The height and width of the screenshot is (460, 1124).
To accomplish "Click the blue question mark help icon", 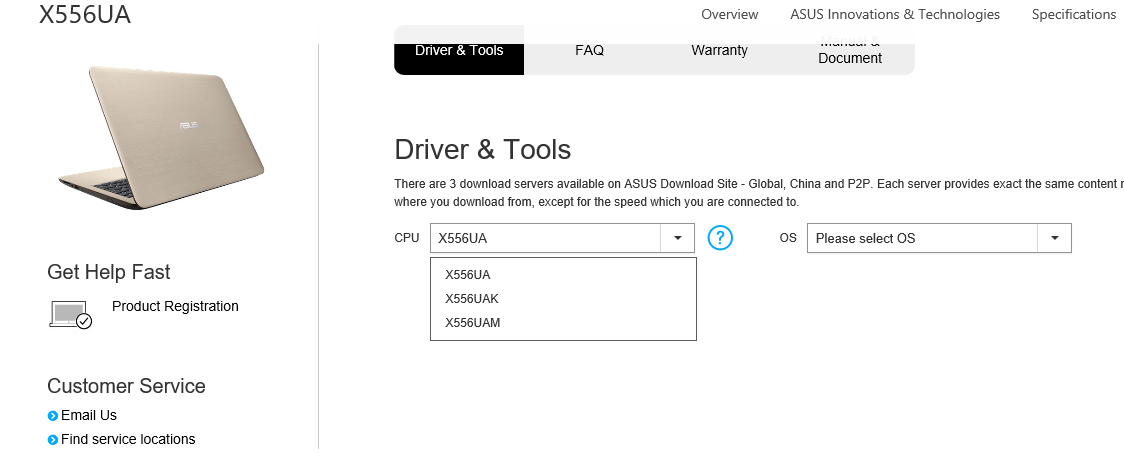I will pos(720,238).
